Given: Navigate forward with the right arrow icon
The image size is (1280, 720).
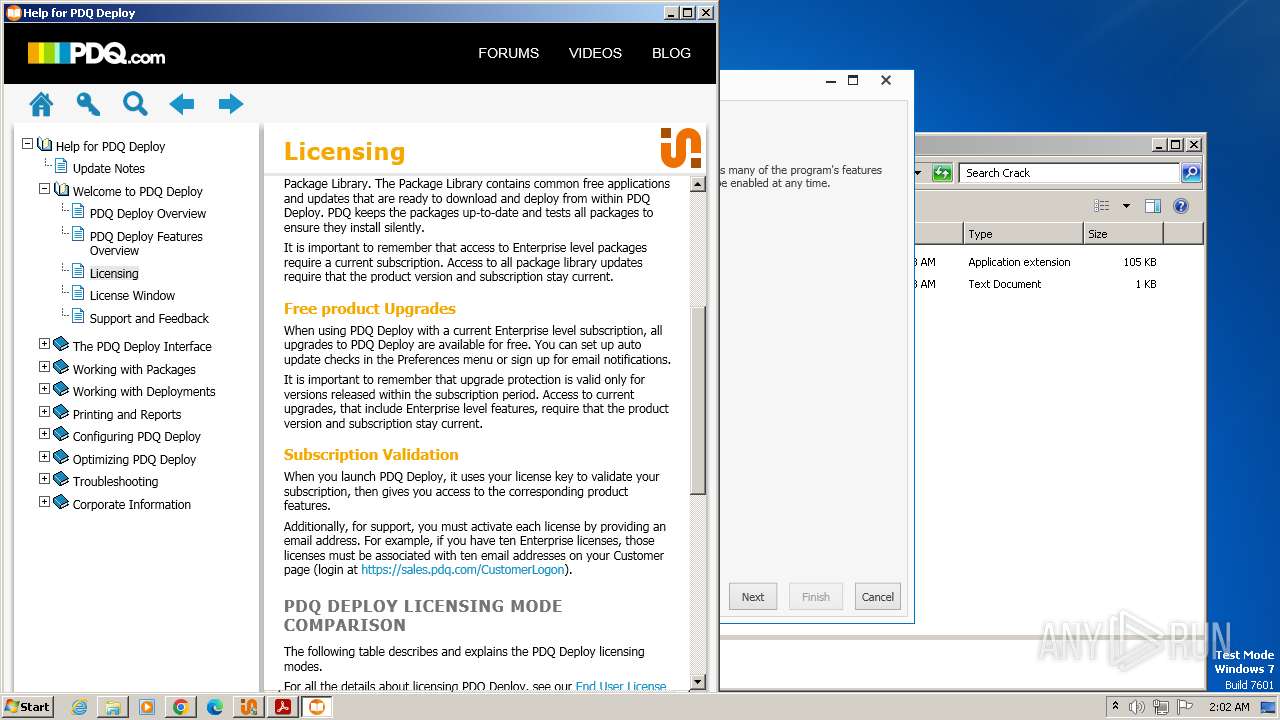Looking at the screenshot, I should click(x=231, y=104).
